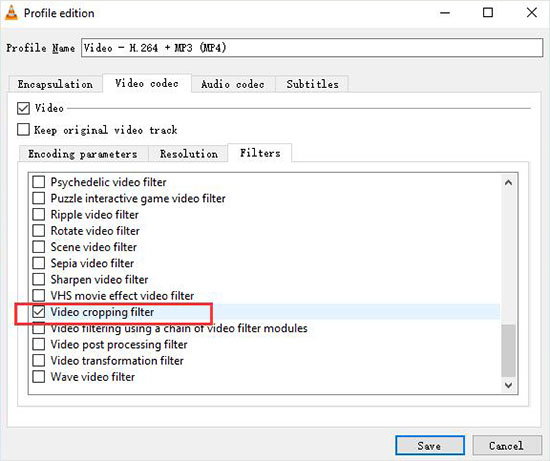Enable Psychedelic video filter checkbox

(39, 182)
